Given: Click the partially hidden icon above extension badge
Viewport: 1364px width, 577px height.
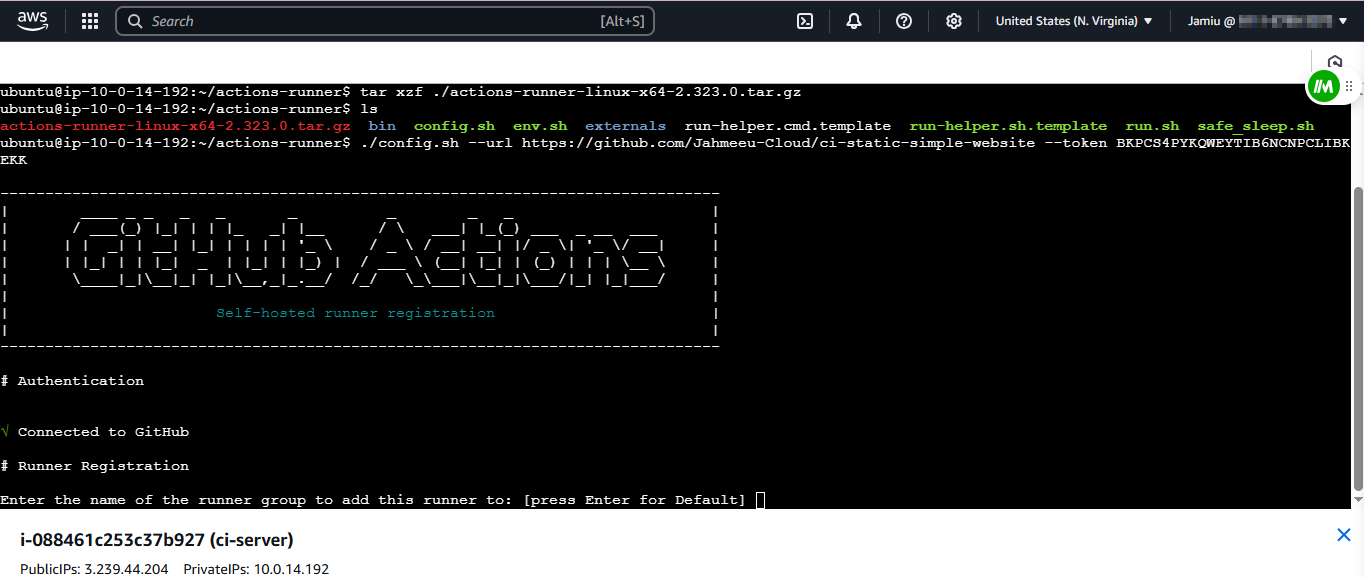Looking at the screenshot, I should click(x=1334, y=61).
